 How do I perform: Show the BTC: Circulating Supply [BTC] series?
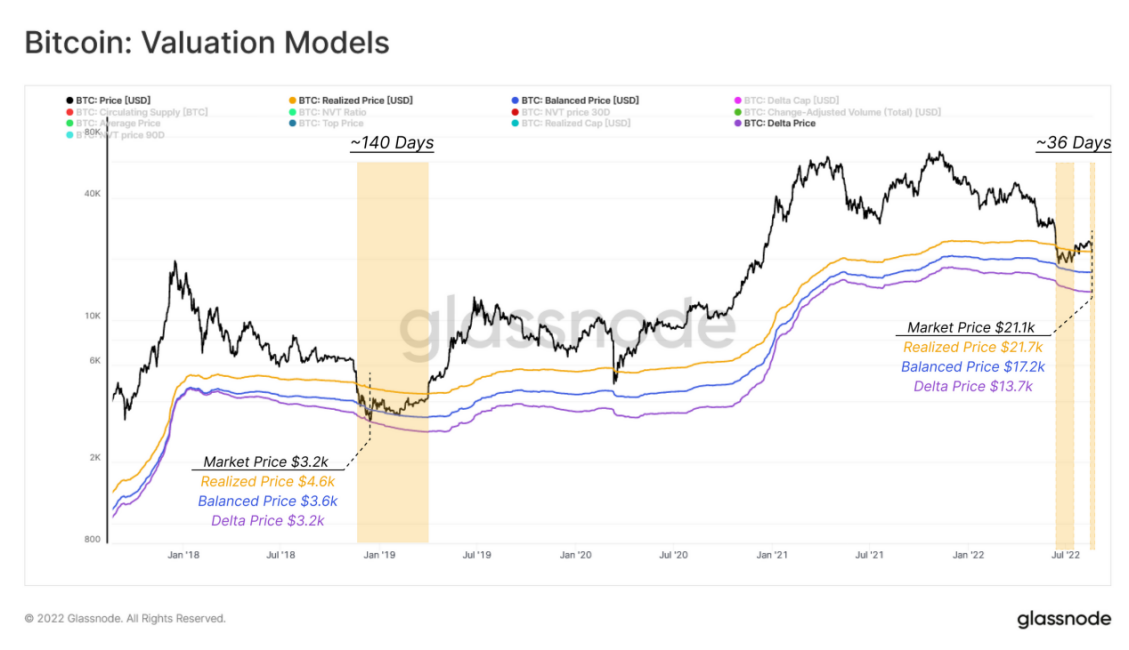pos(137,112)
